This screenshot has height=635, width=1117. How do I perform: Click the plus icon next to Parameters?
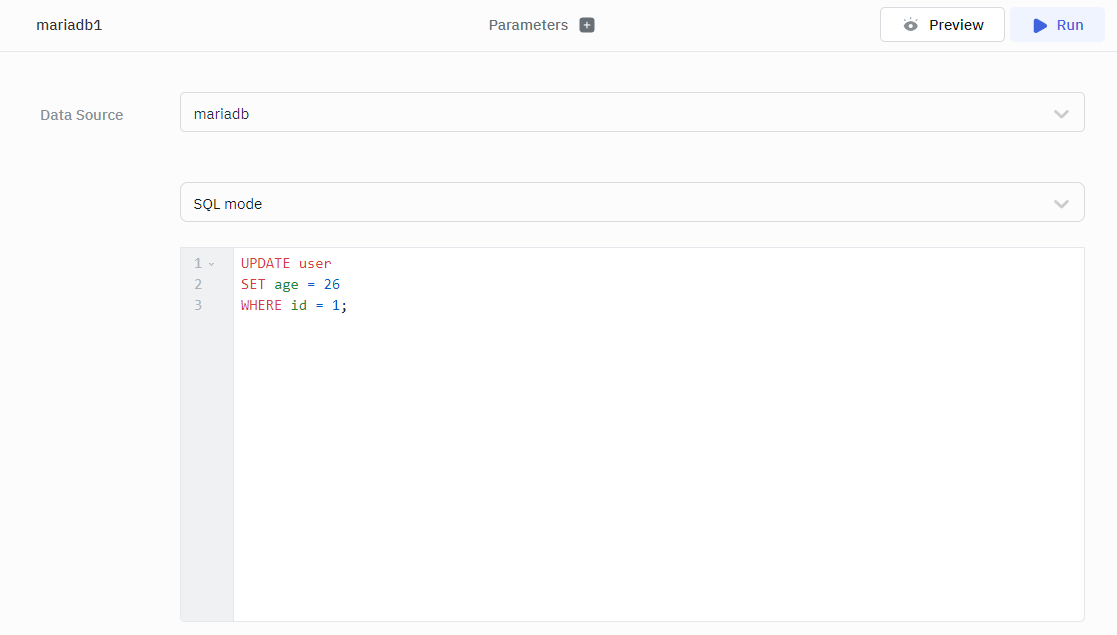click(x=587, y=25)
